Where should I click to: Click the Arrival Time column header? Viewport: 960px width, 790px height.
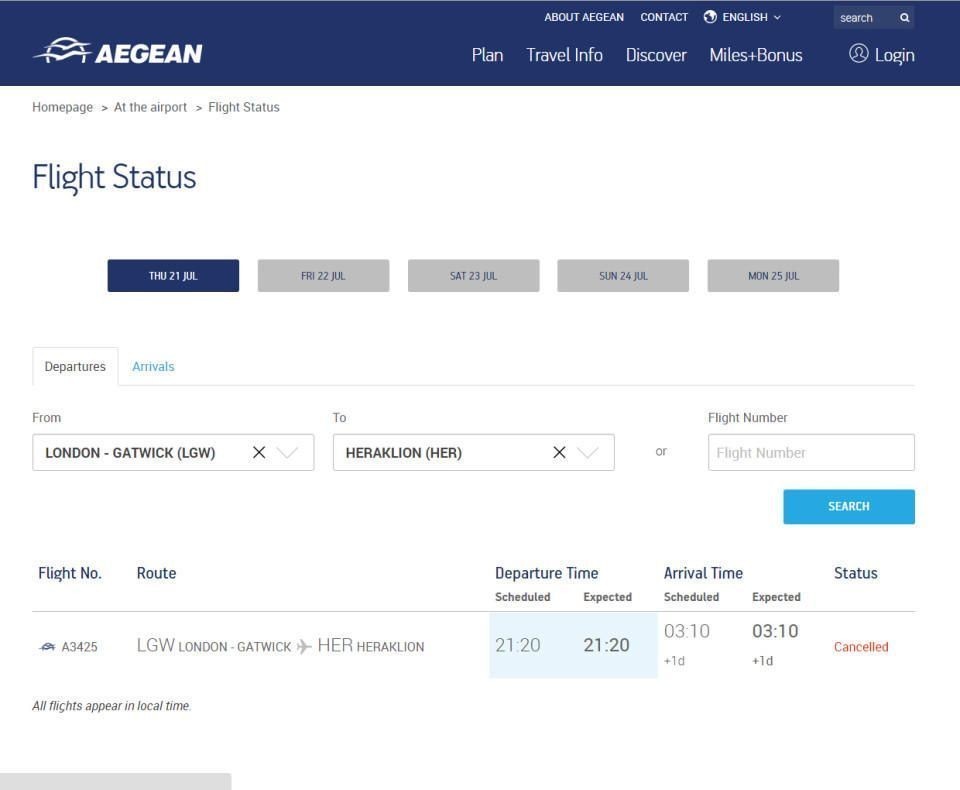tap(703, 573)
